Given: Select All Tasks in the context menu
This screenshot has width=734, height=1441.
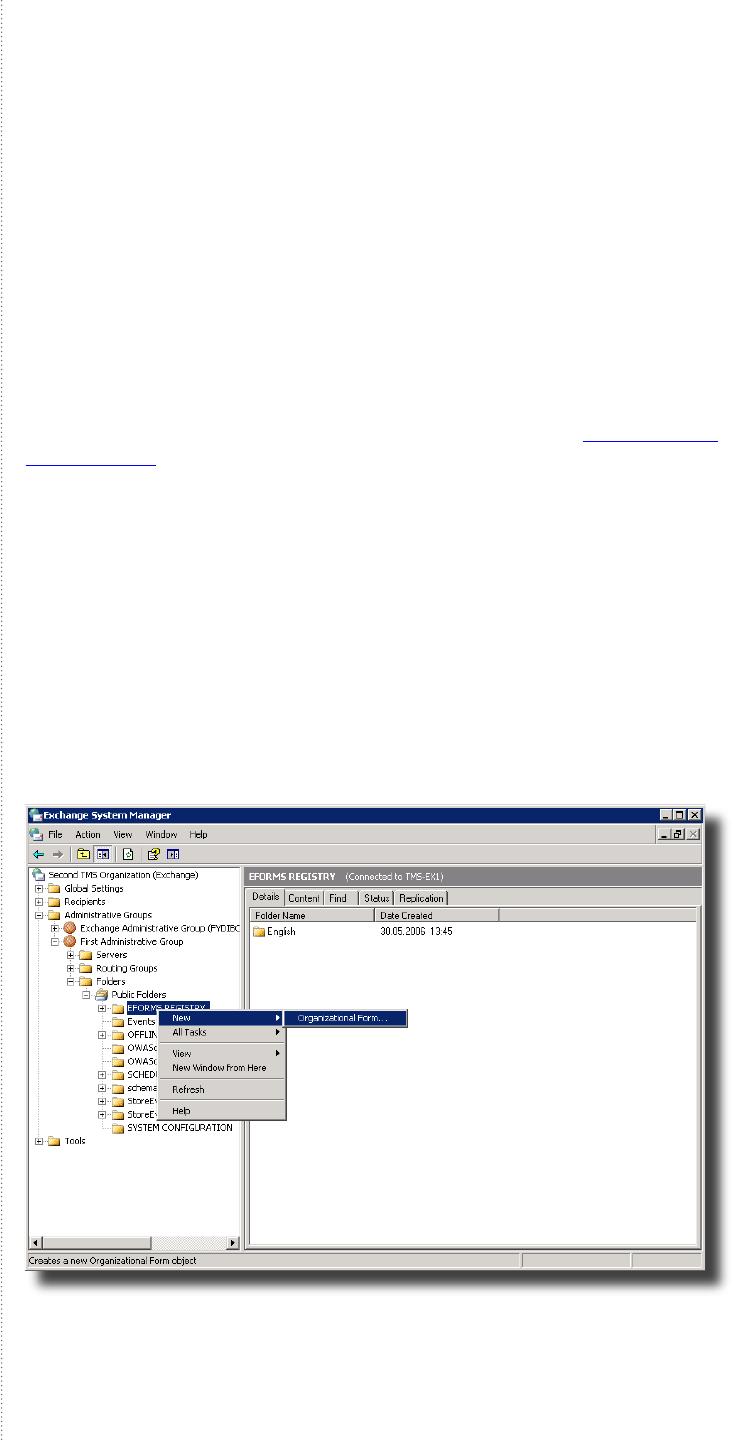Looking at the screenshot, I should click(x=222, y=1032).
